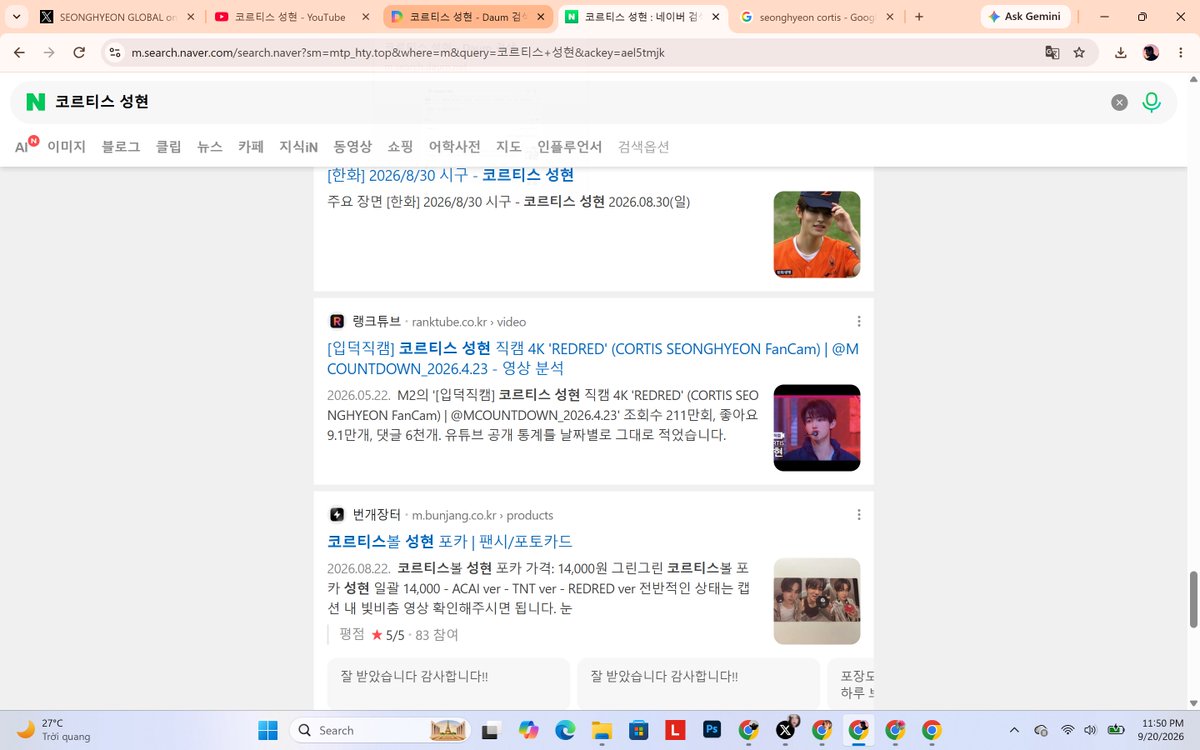This screenshot has height=750, width=1200.
Task: Close the Daum search tab
Action: click(x=540, y=17)
